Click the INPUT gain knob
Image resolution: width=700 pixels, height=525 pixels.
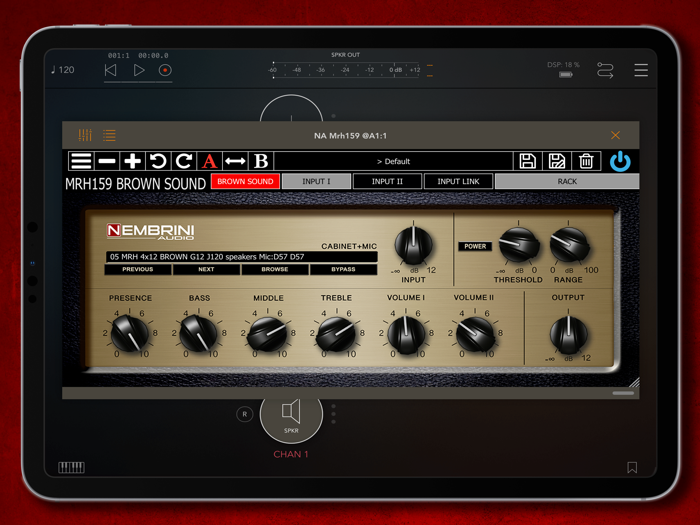[x=413, y=246]
